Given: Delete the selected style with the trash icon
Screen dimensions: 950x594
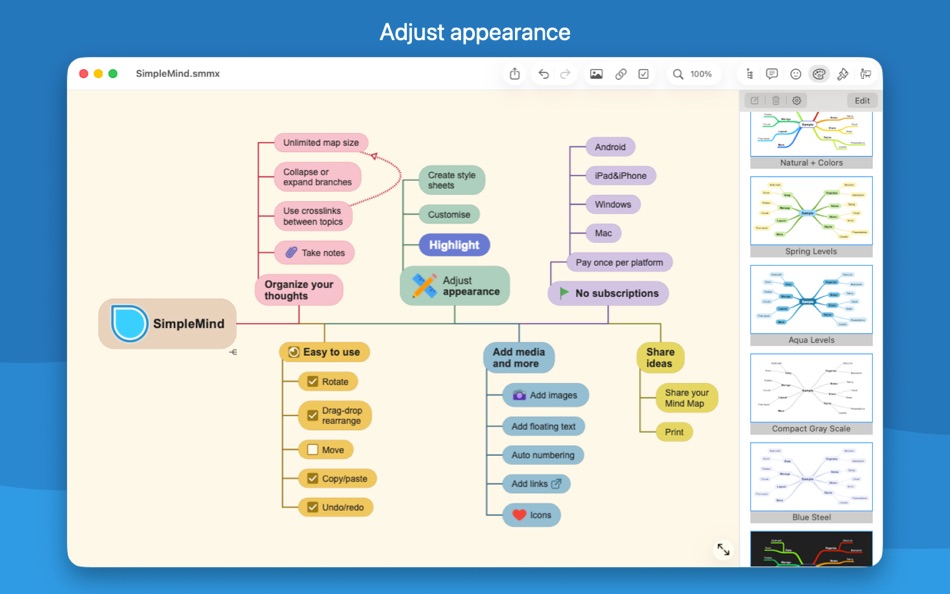Looking at the screenshot, I should (x=774, y=100).
